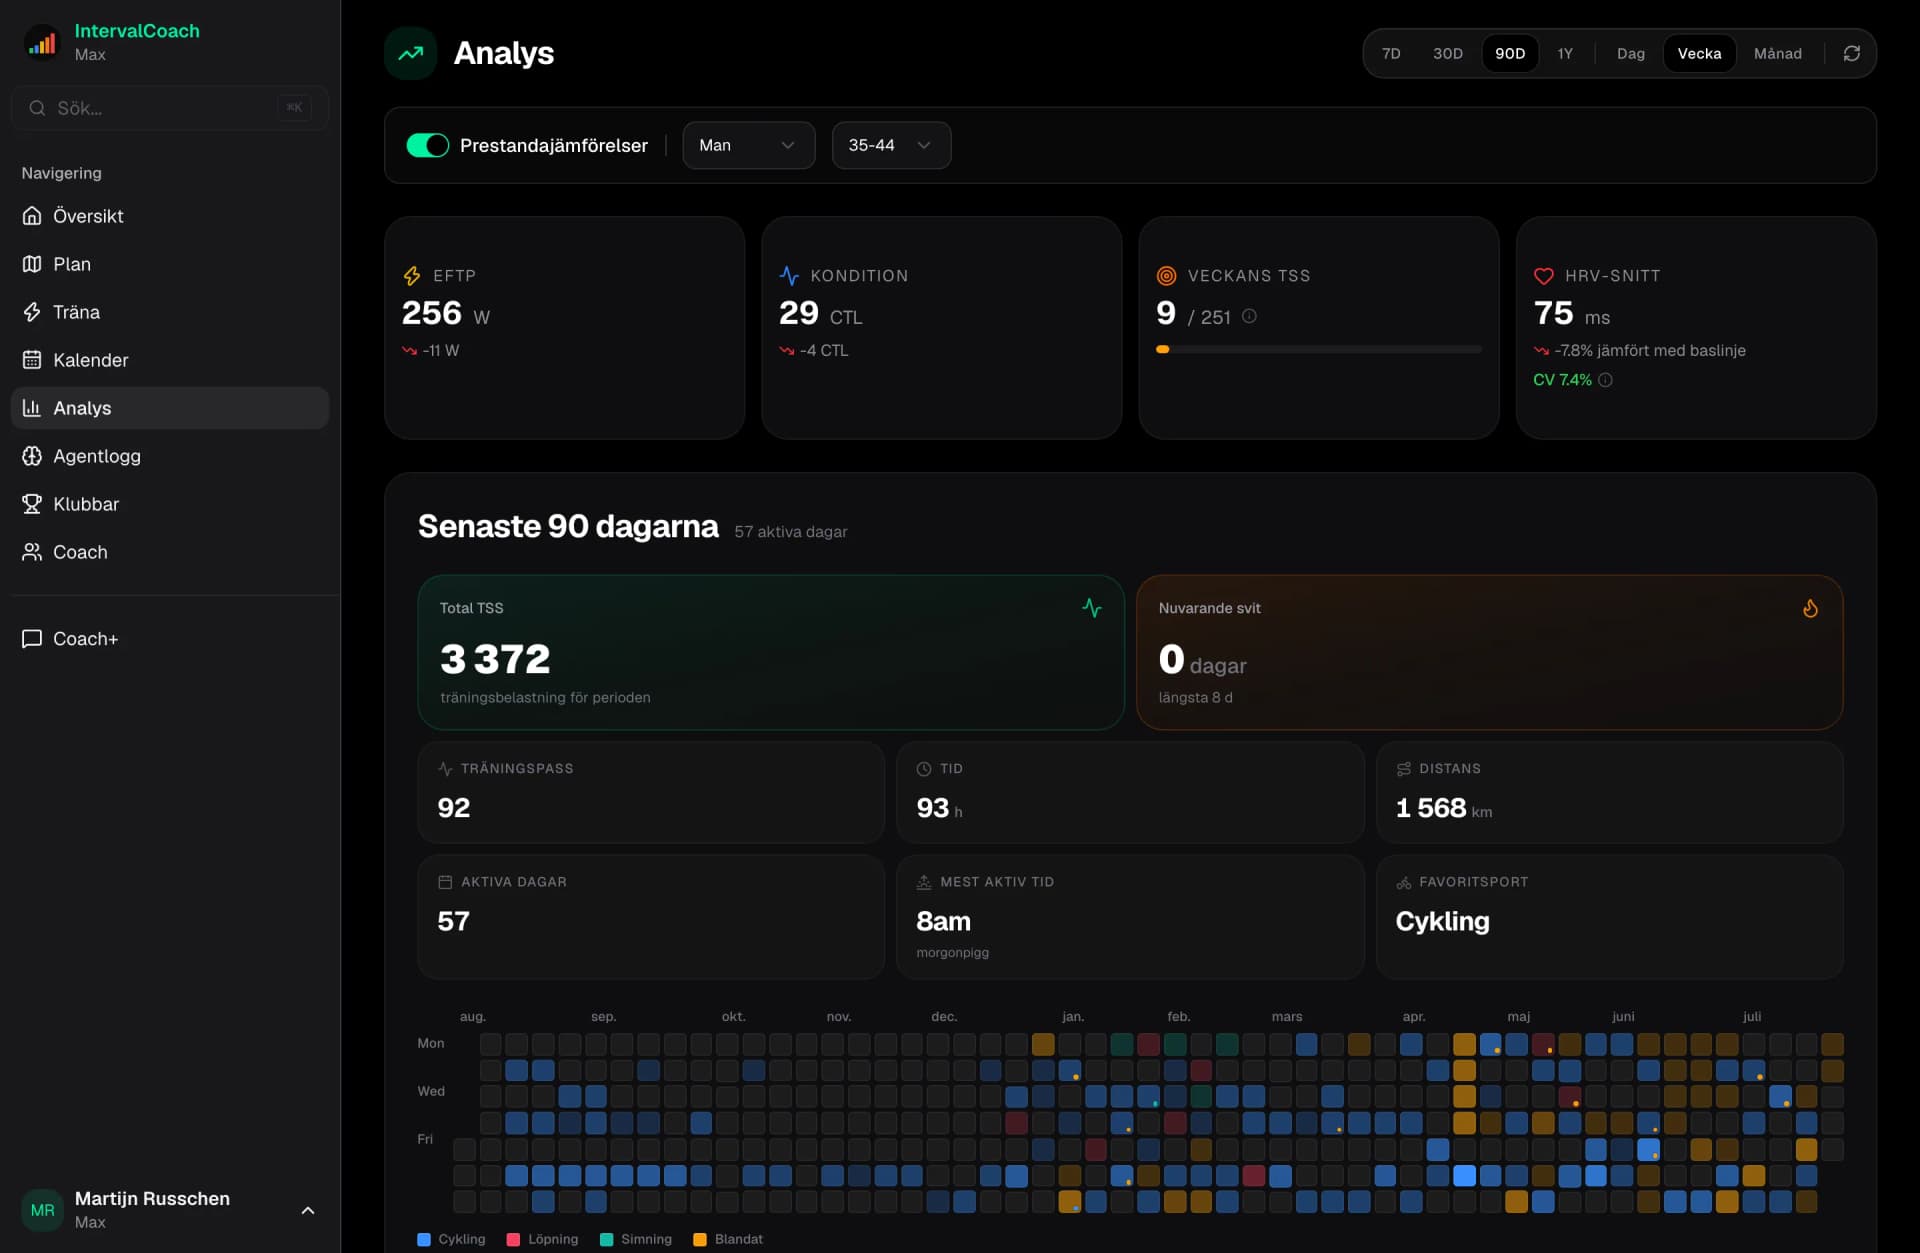1920x1253 pixels.
Task: Open the Agentlogg page
Action: pyautogui.click(x=170, y=456)
